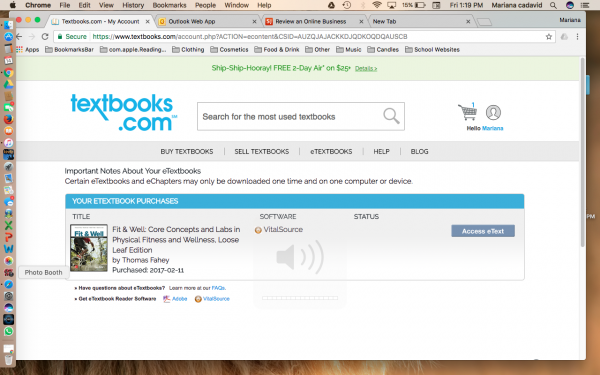Open Finder from the Dock

pyautogui.click(x=8, y=25)
